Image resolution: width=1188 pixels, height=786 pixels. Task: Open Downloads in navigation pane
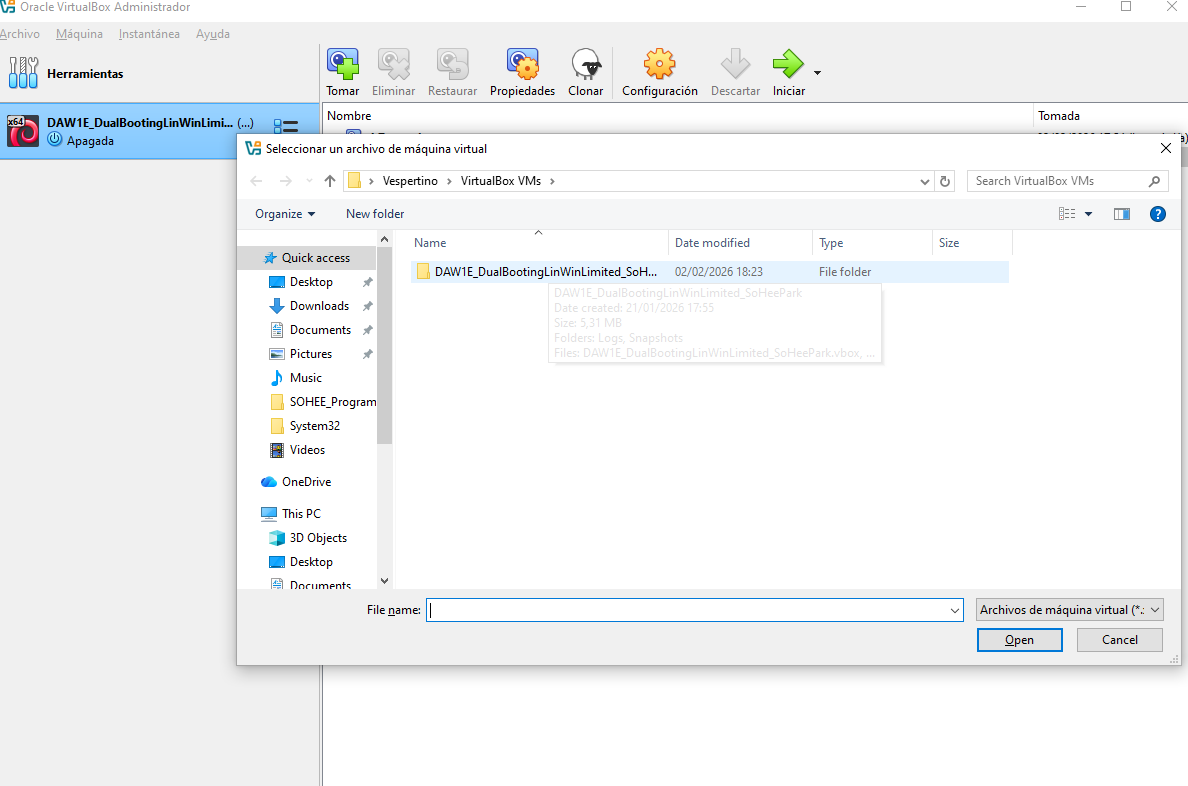[x=319, y=306]
